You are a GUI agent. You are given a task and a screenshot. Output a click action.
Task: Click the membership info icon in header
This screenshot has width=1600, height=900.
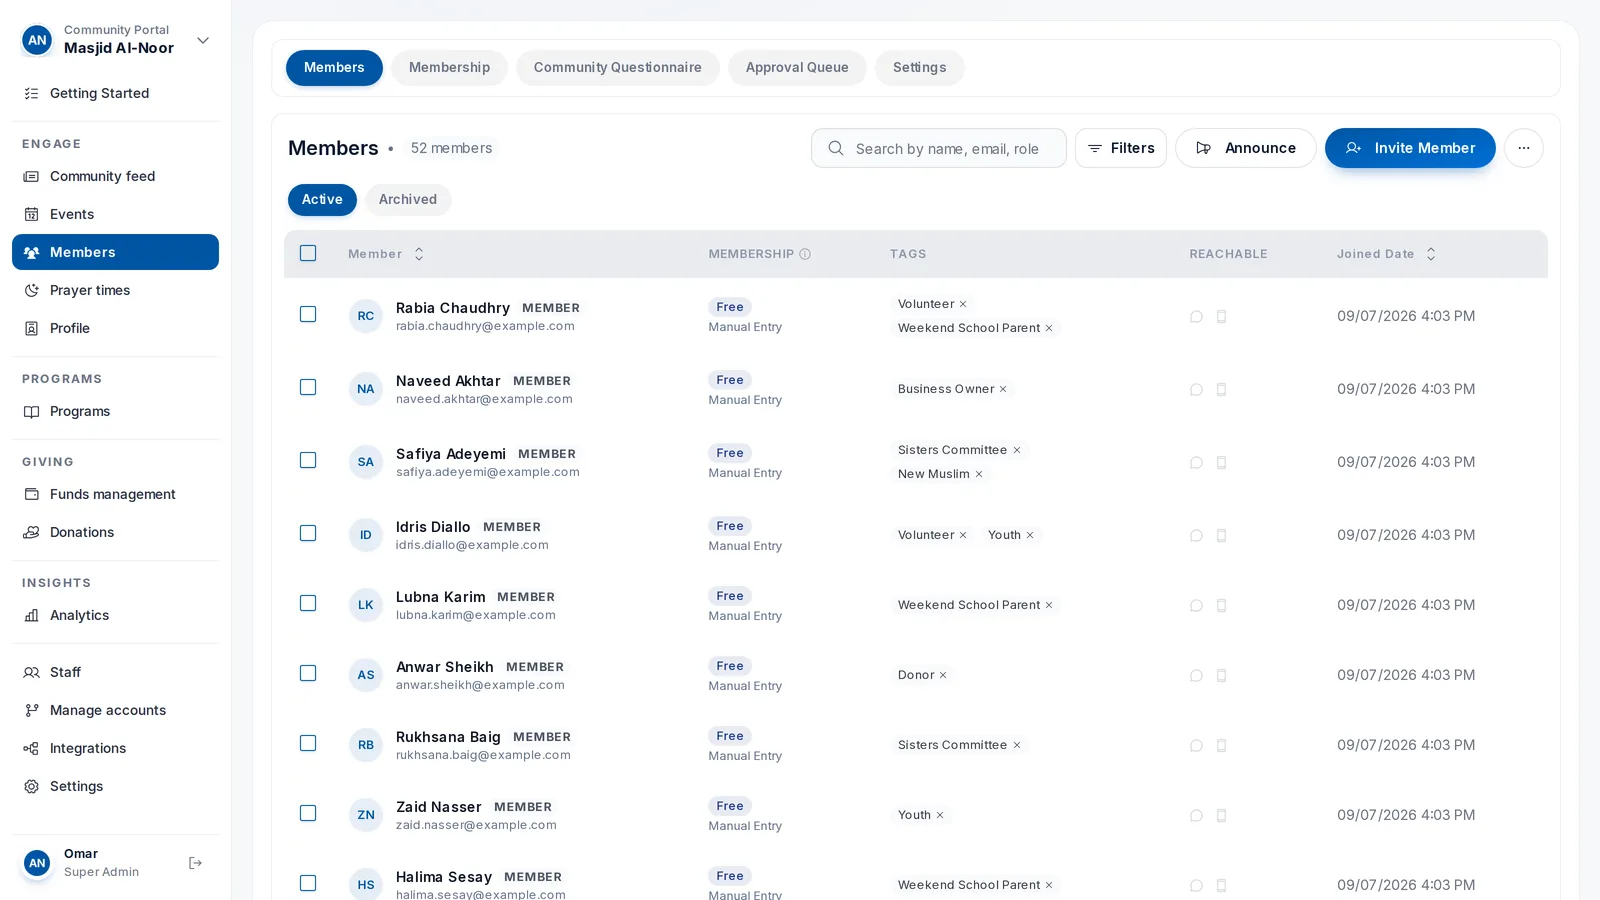point(805,254)
